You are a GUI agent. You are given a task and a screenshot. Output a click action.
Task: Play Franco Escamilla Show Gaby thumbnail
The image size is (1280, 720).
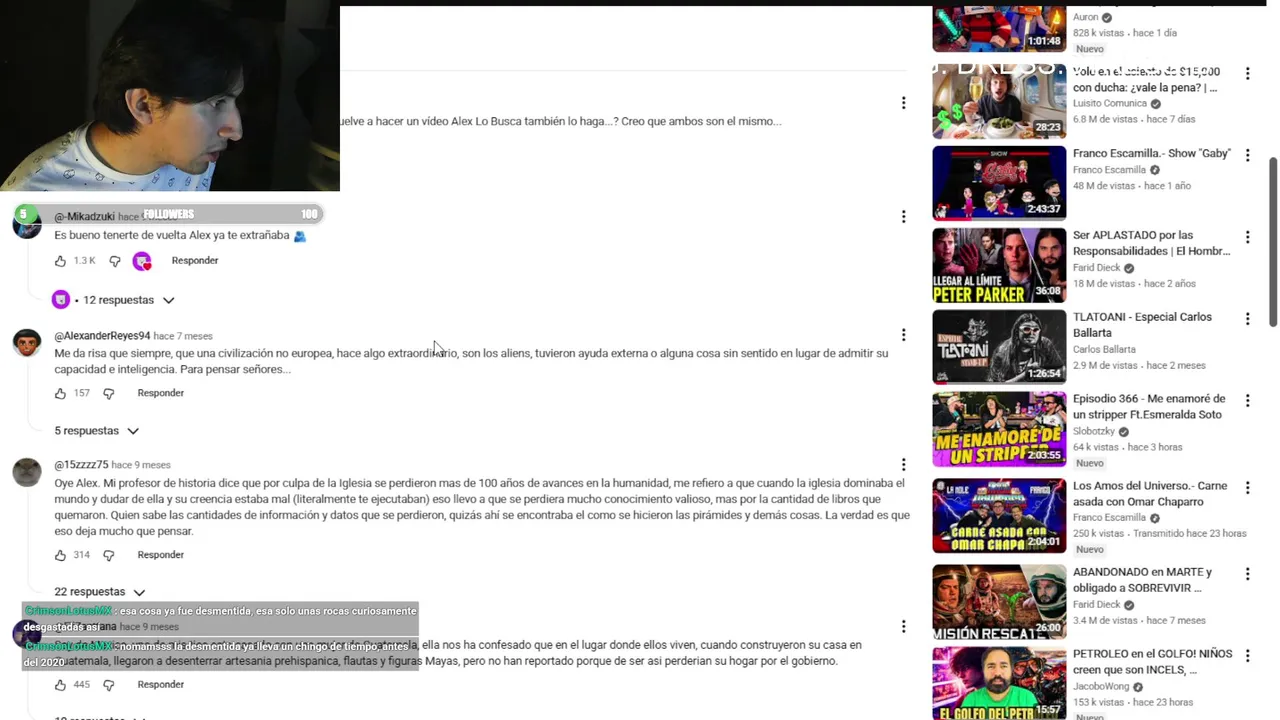[x=999, y=183]
